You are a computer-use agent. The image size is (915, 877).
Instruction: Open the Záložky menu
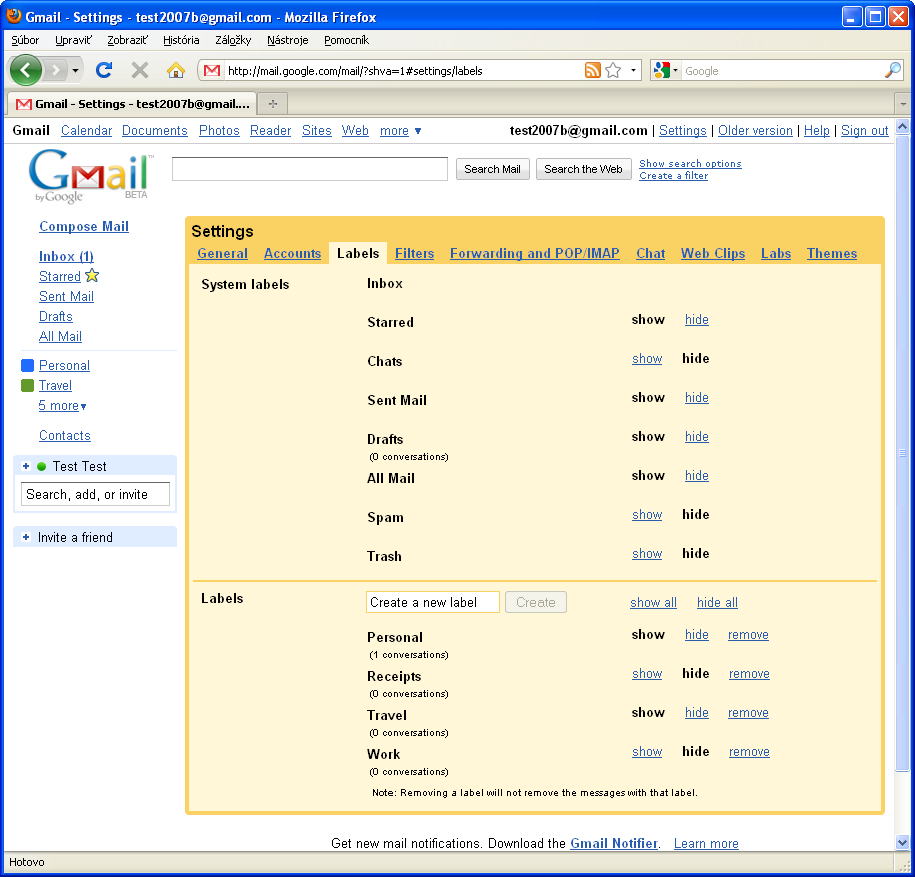233,40
